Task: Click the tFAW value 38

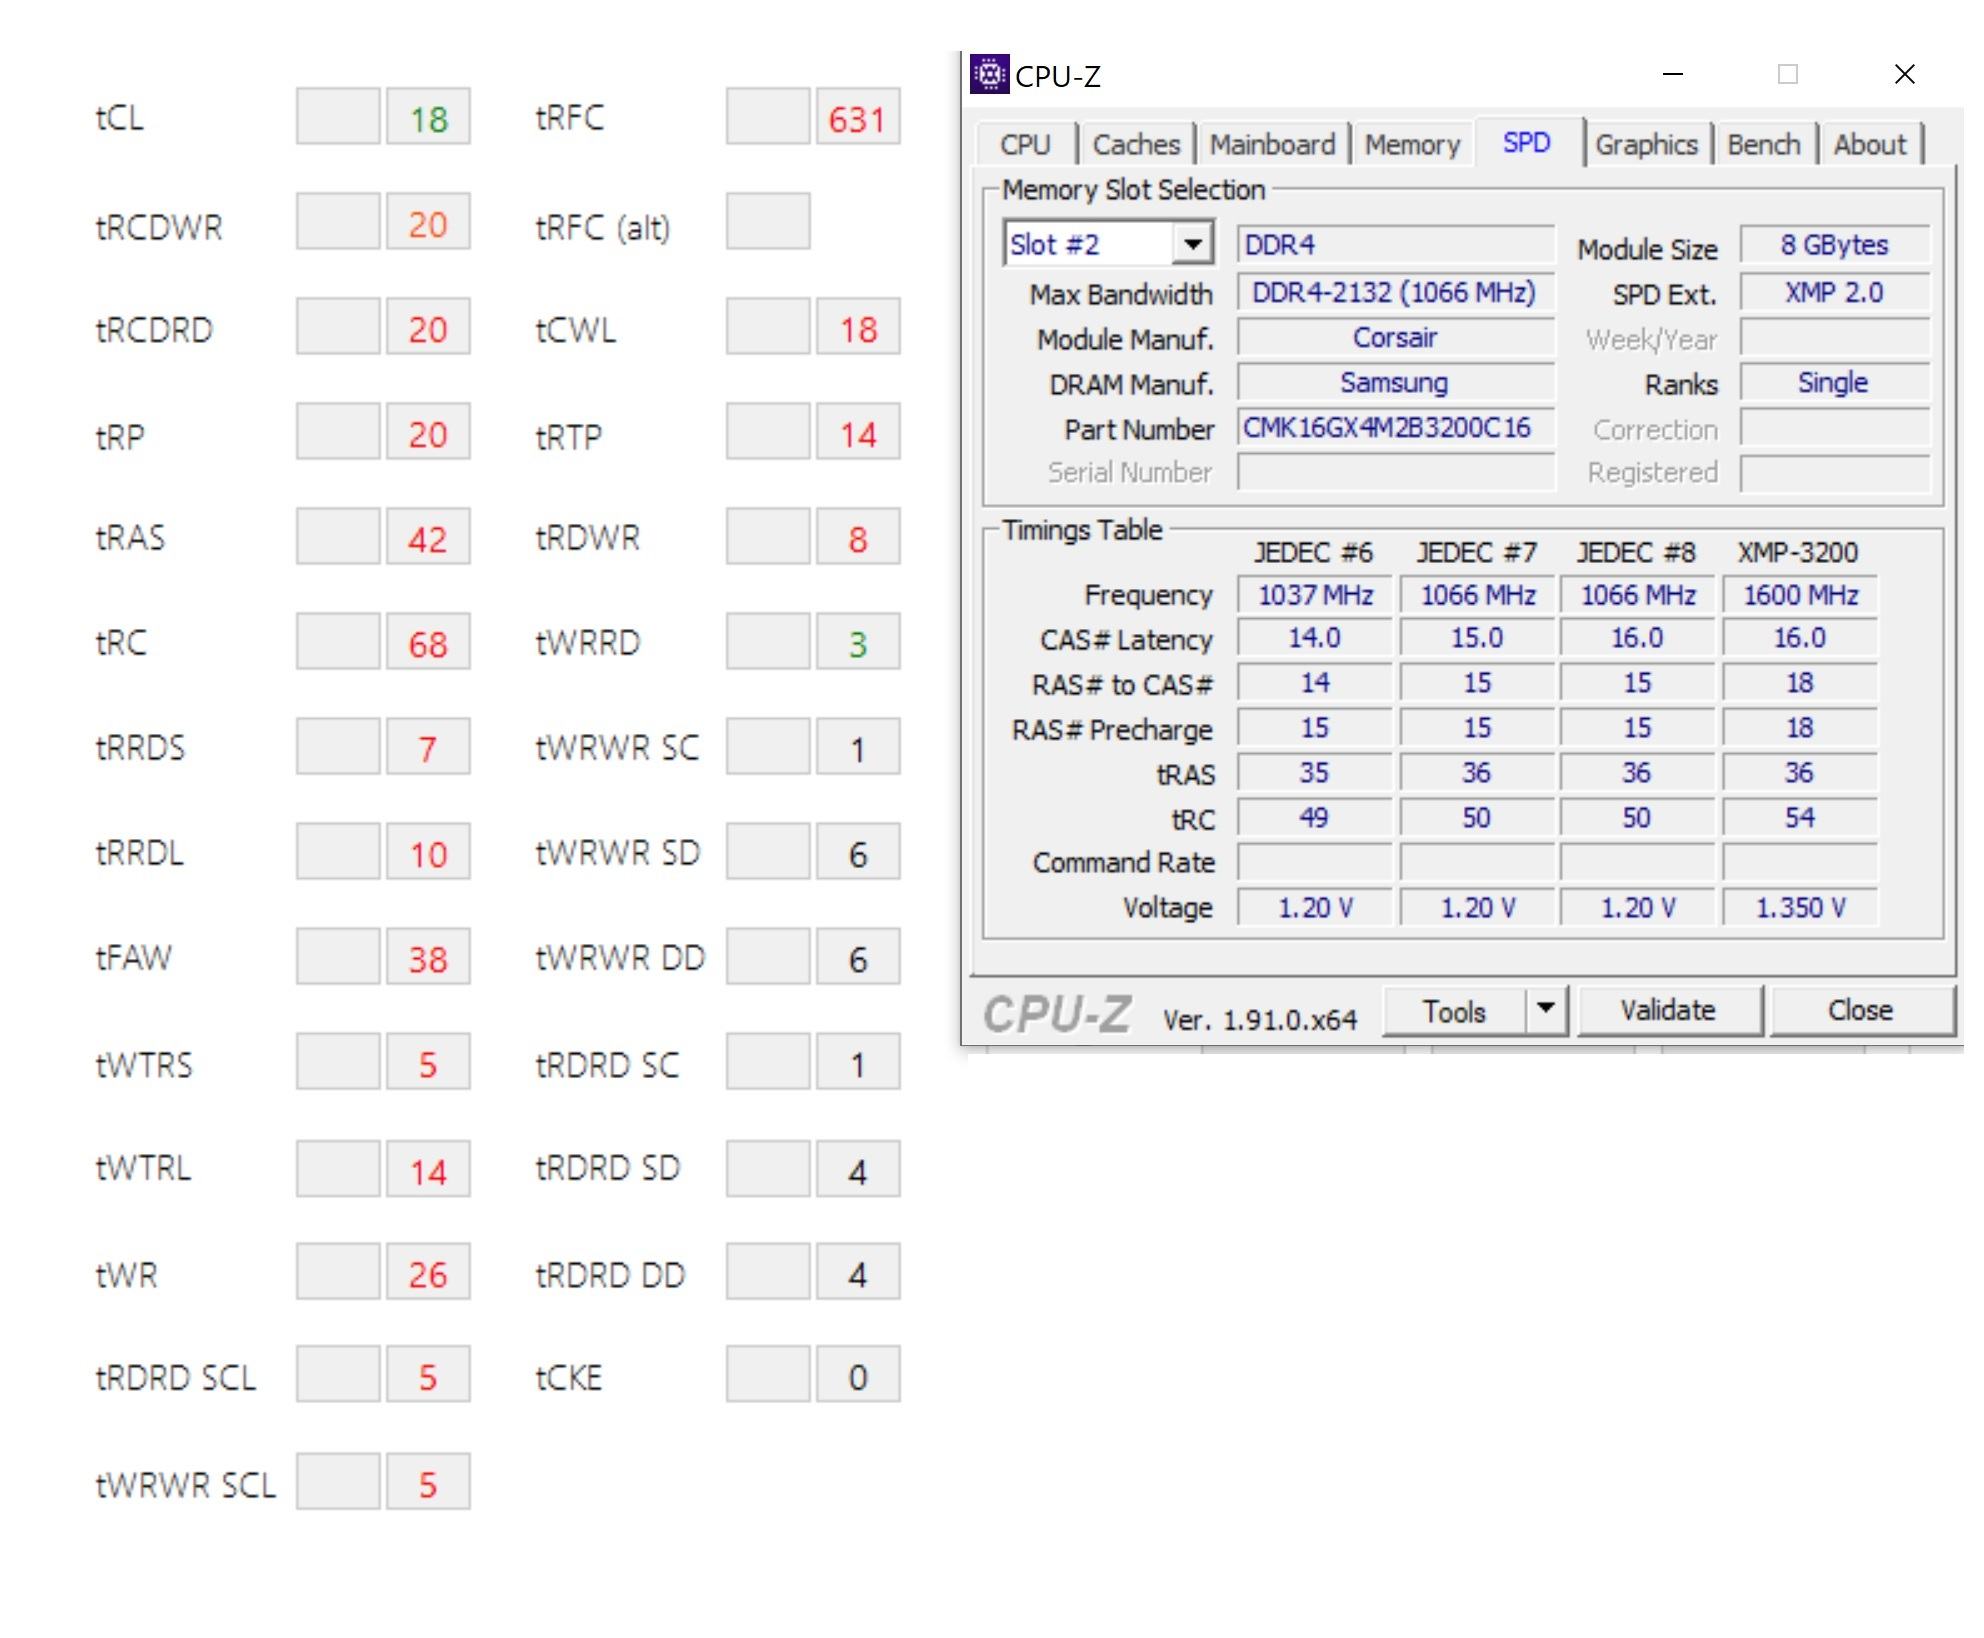Action: pos(428,958)
